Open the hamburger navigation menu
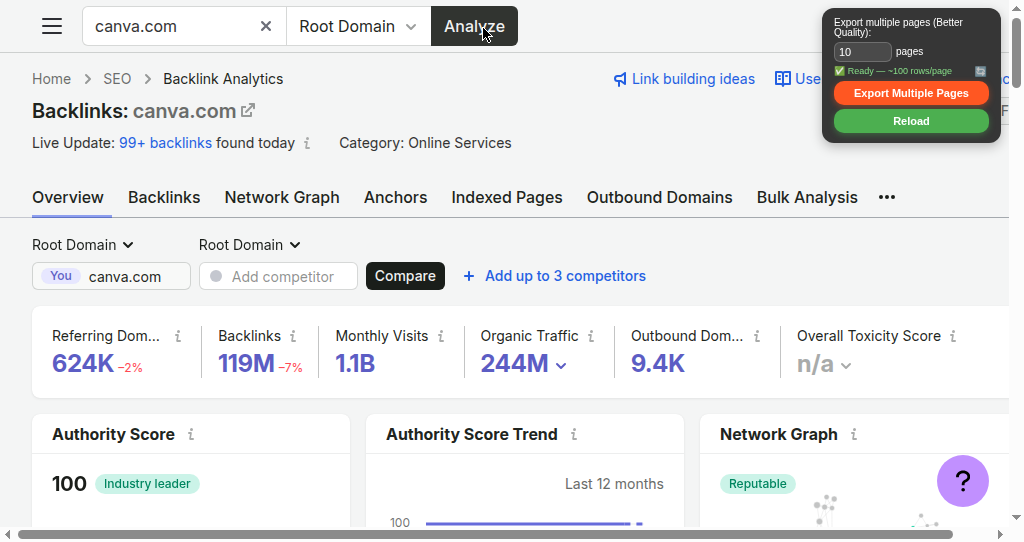Viewport: 1024px width, 542px height. coord(52,26)
